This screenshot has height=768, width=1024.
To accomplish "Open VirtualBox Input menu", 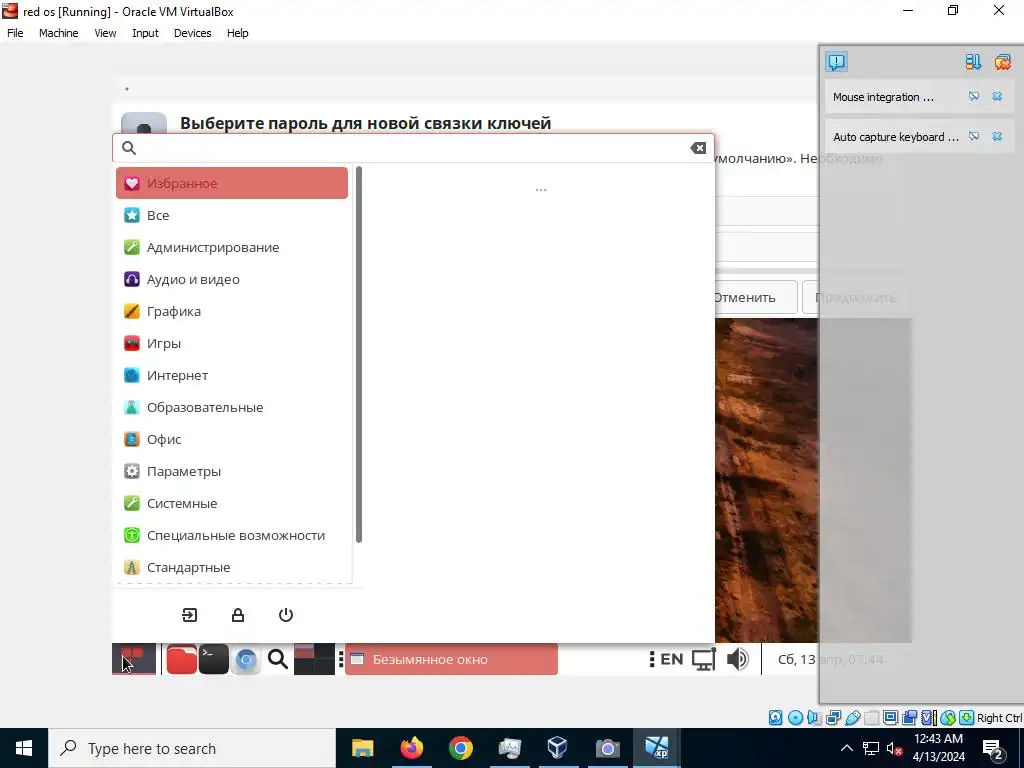I will point(145,33).
